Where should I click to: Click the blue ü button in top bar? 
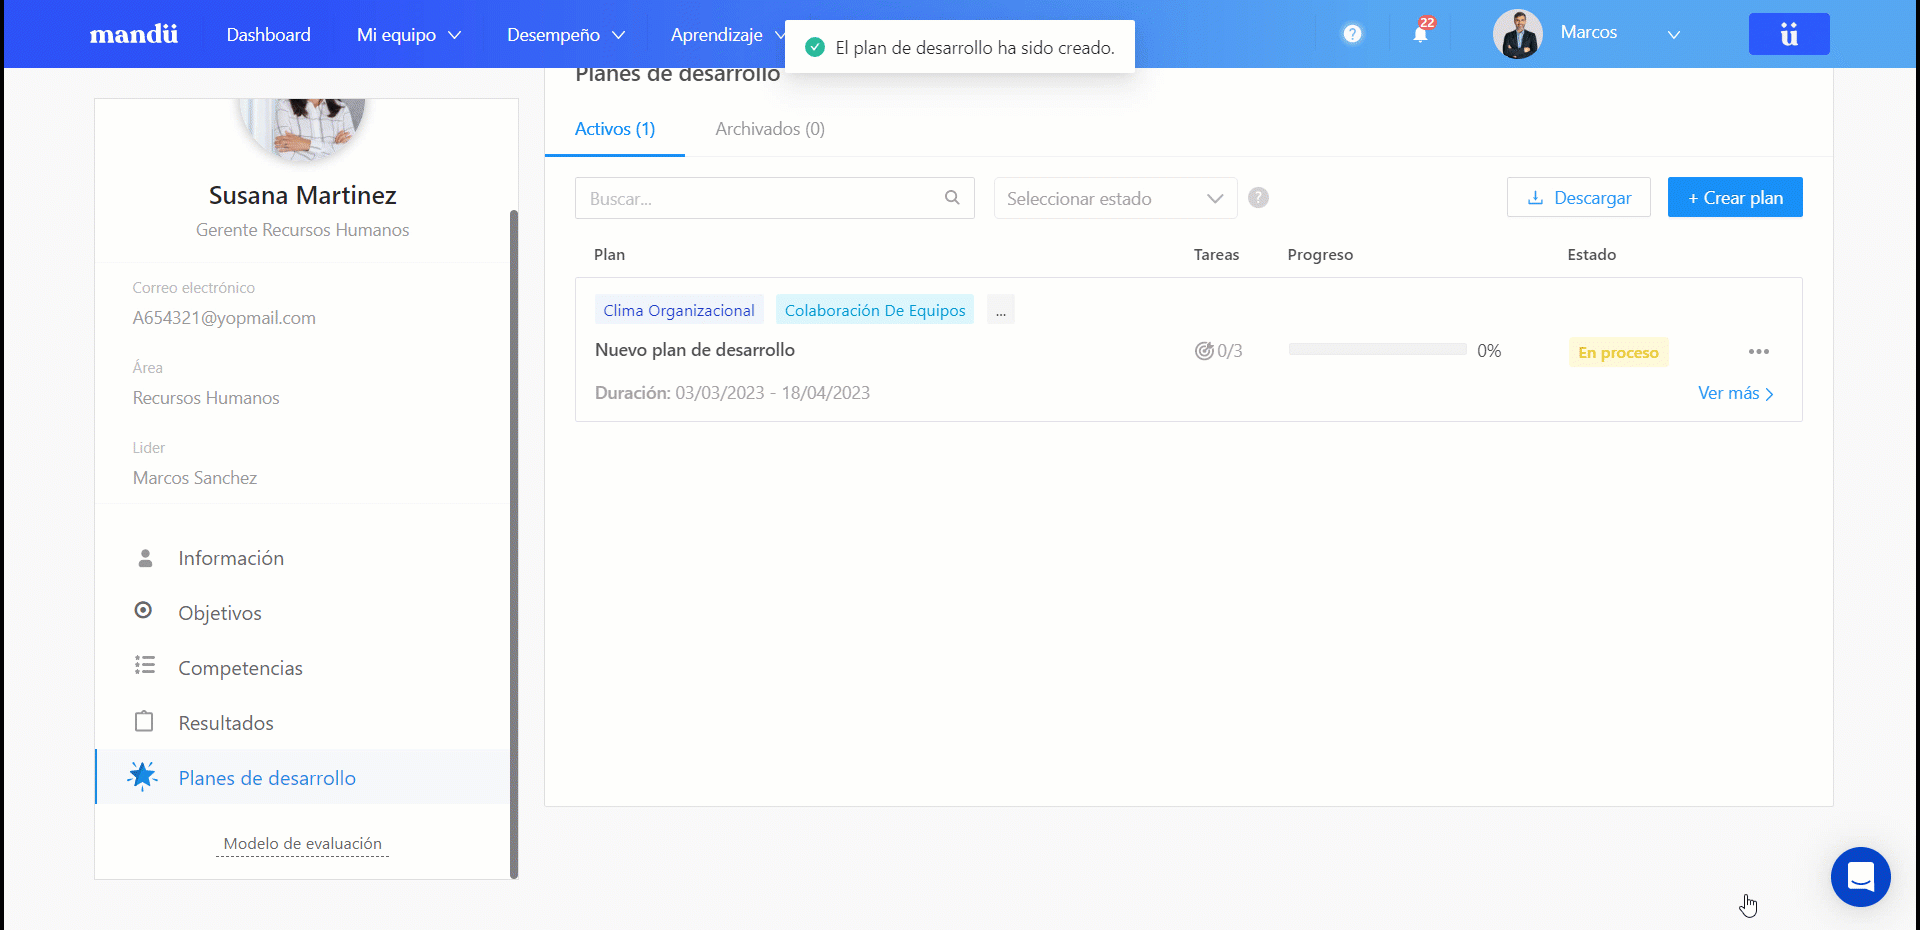click(1789, 34)
